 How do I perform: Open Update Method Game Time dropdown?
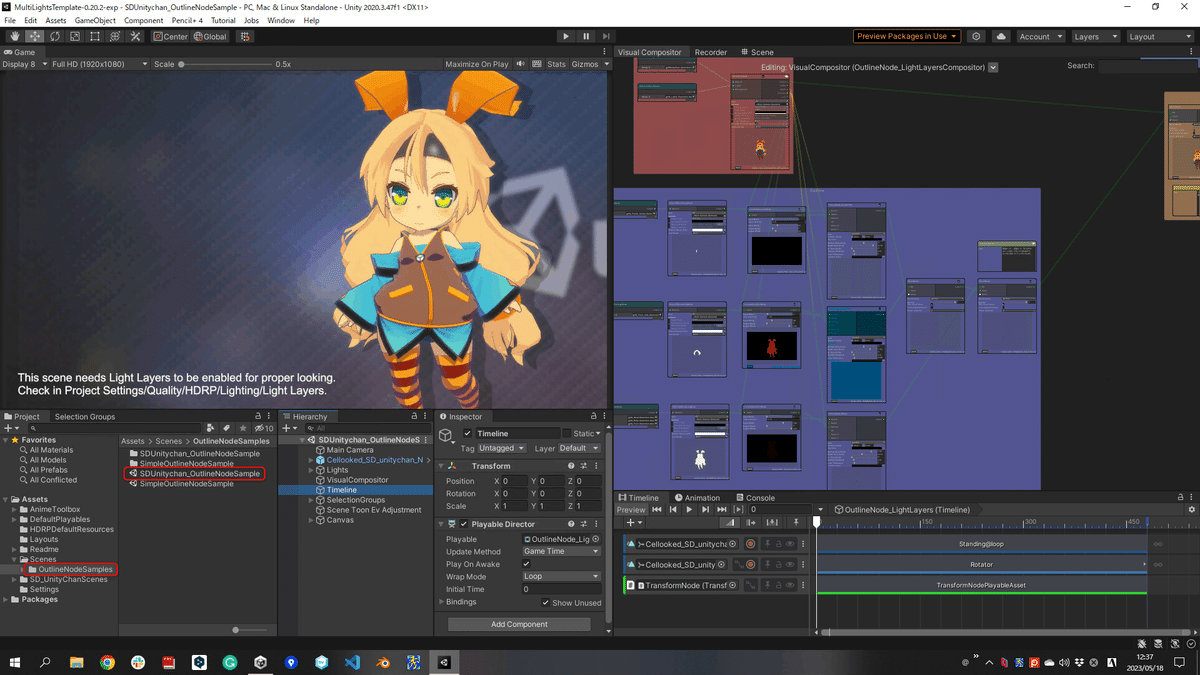point(561,551)
